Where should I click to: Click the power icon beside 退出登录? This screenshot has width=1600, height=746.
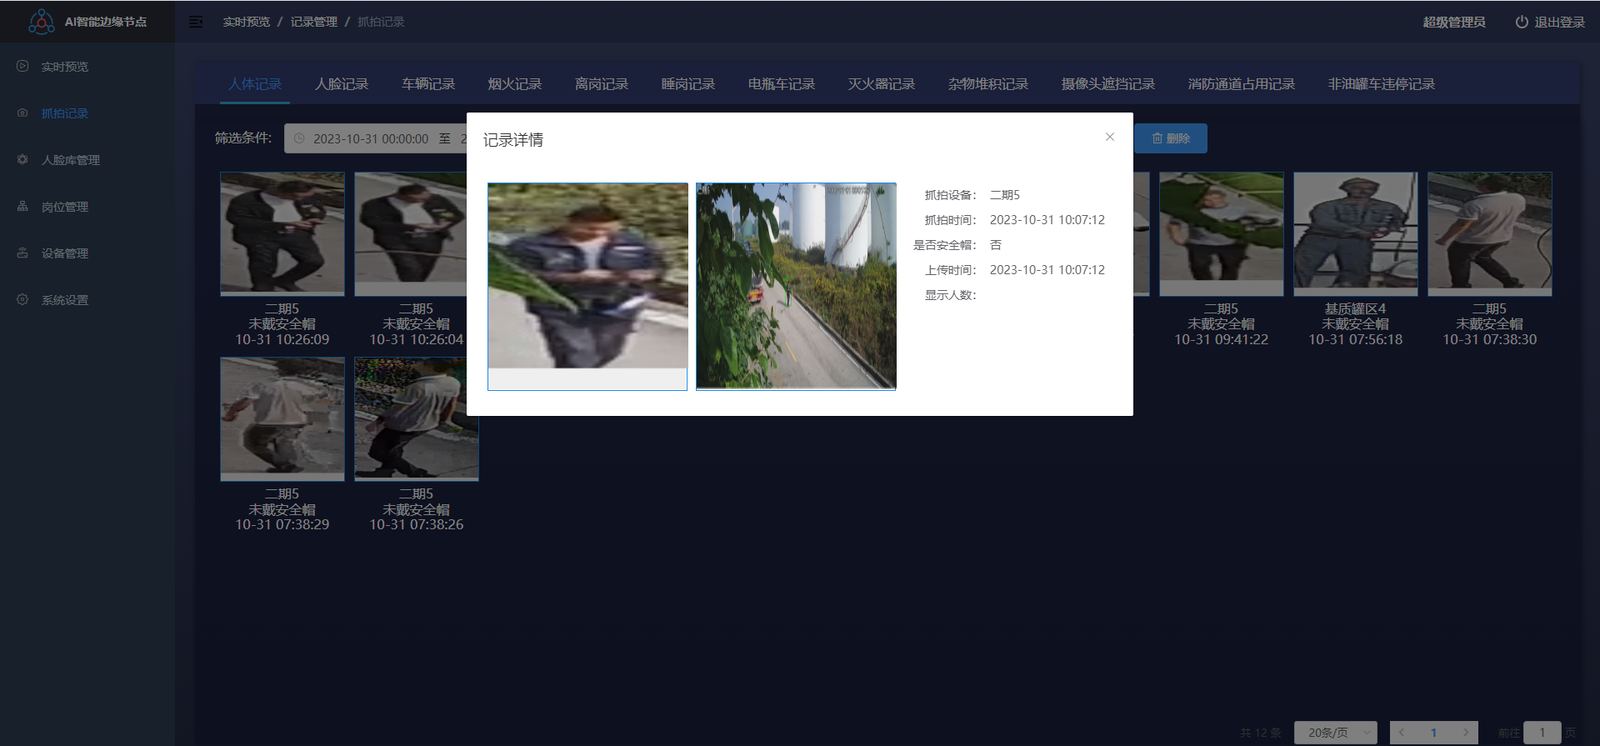pos(1521,22)
